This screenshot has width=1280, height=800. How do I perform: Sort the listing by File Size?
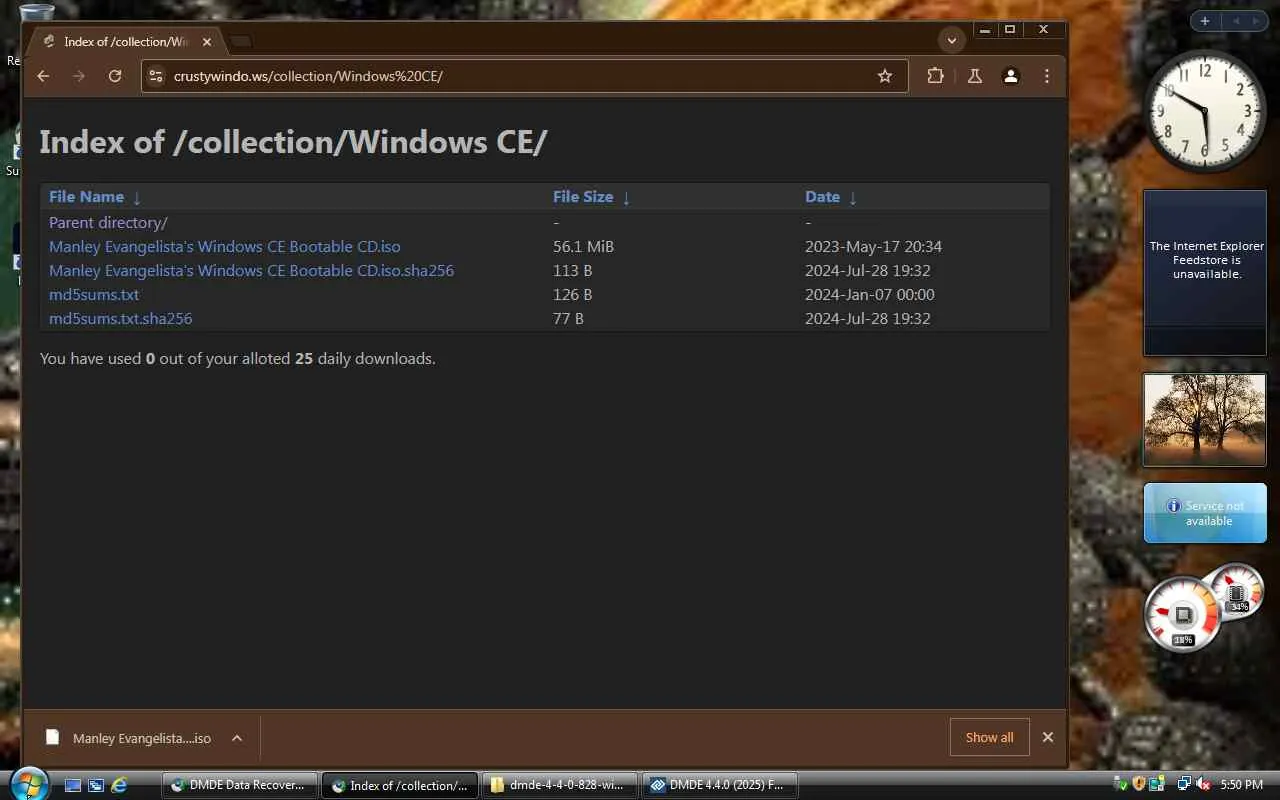pos(583,197)
